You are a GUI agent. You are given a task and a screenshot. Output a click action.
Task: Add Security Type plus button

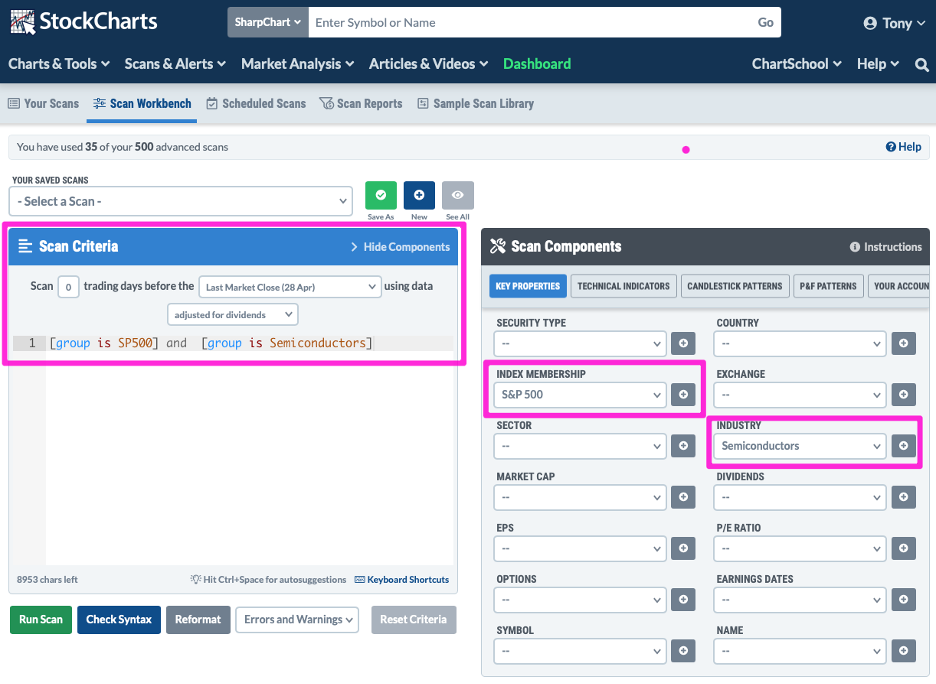click(x=683, y=343)
